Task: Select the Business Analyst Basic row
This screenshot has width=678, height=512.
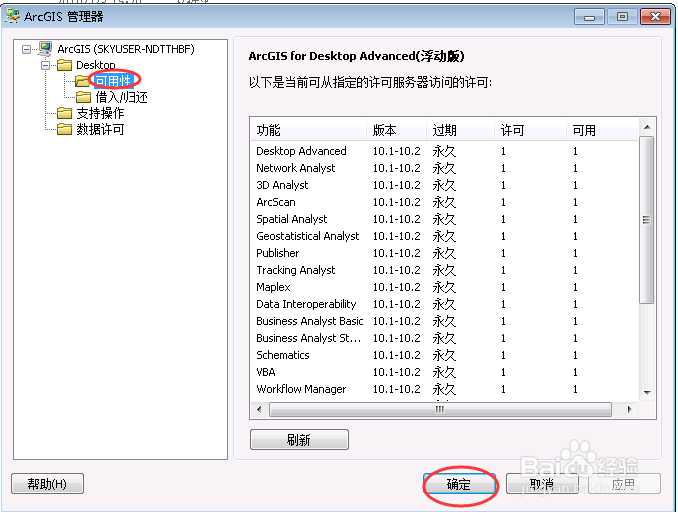Action: pos(445,321)
